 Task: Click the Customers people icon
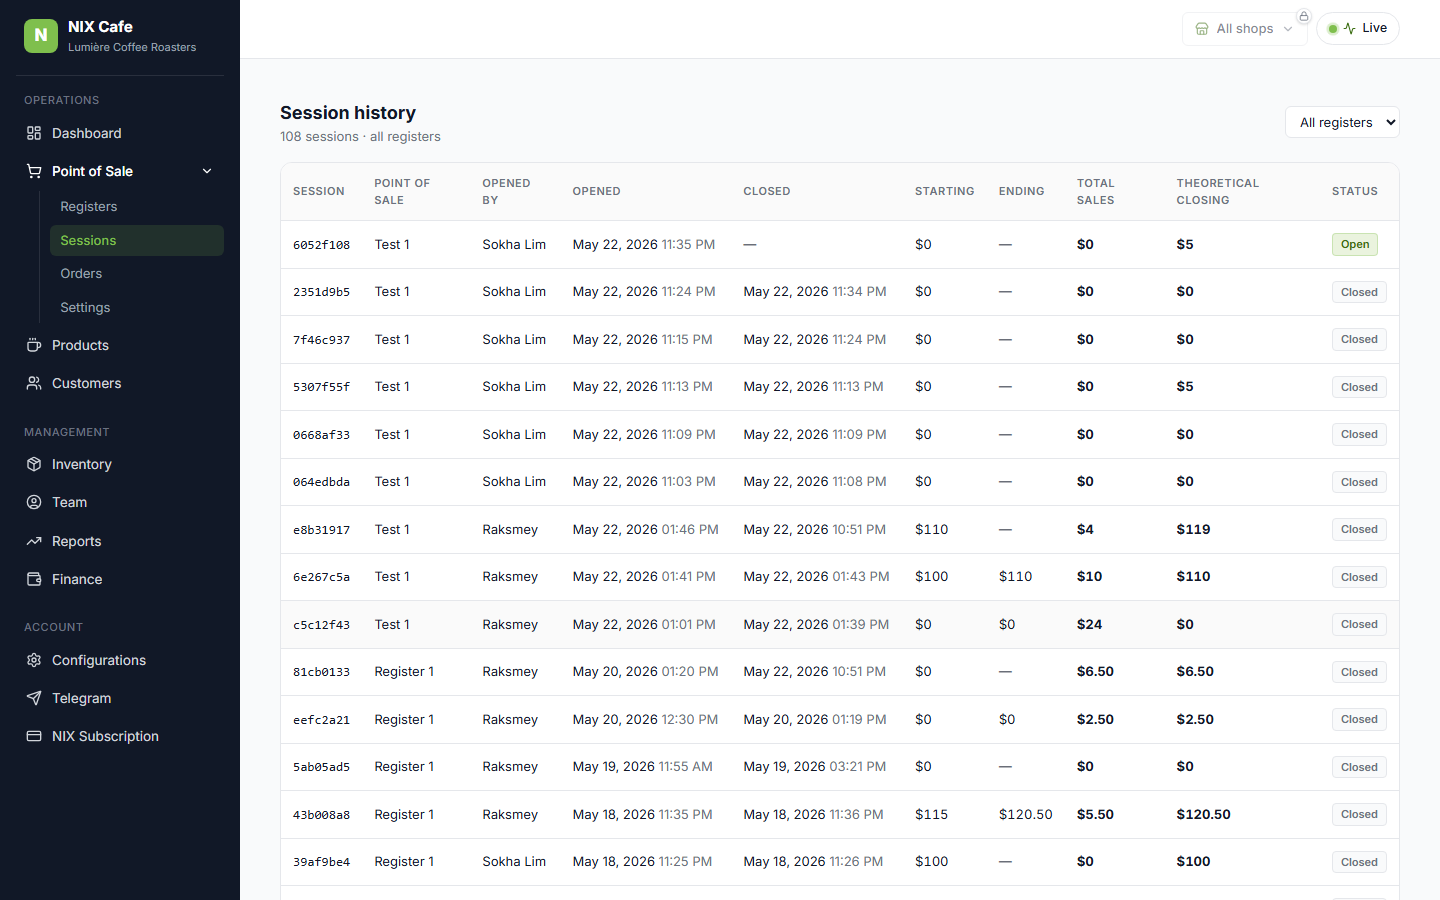pyautogui.click(x=34, y=383)
